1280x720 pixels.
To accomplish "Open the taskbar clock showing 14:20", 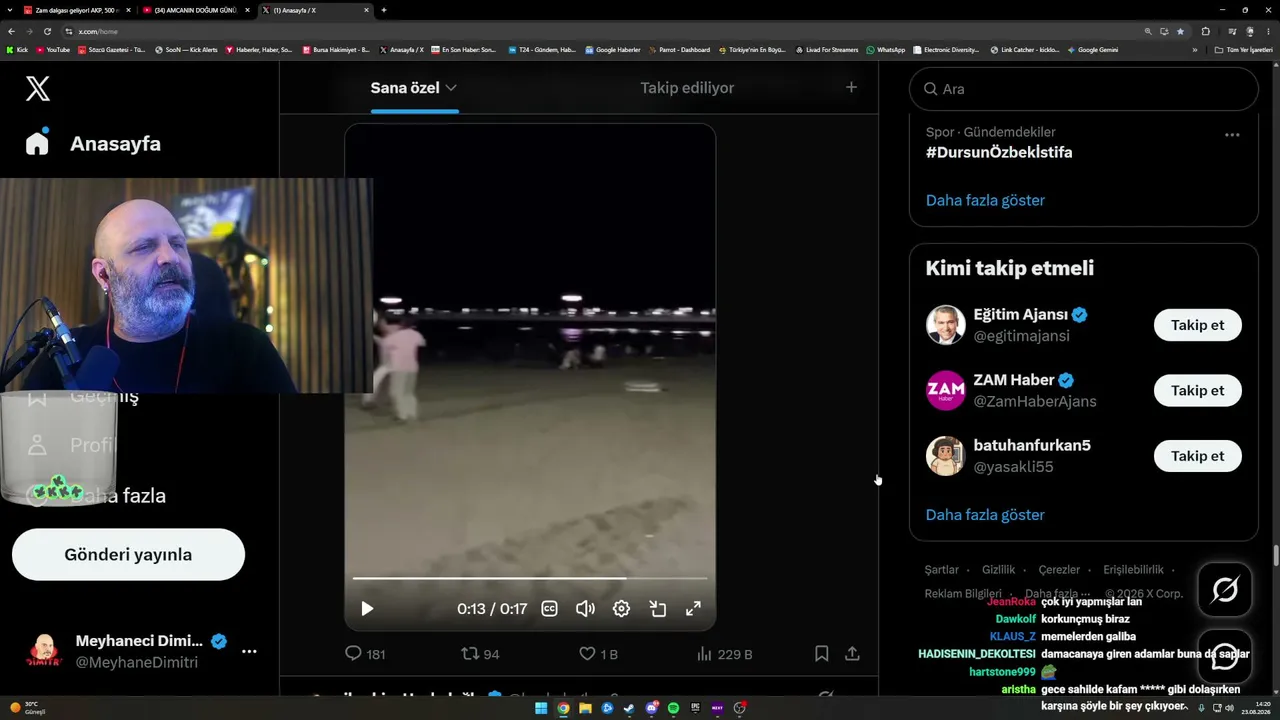I will pyautogui.click(x=1256, y=708).
